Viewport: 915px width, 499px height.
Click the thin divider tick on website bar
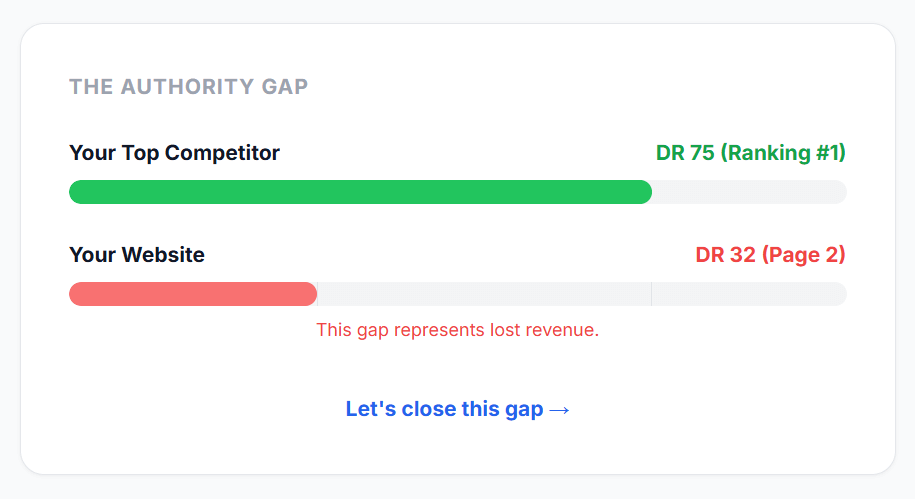point(651,294)
